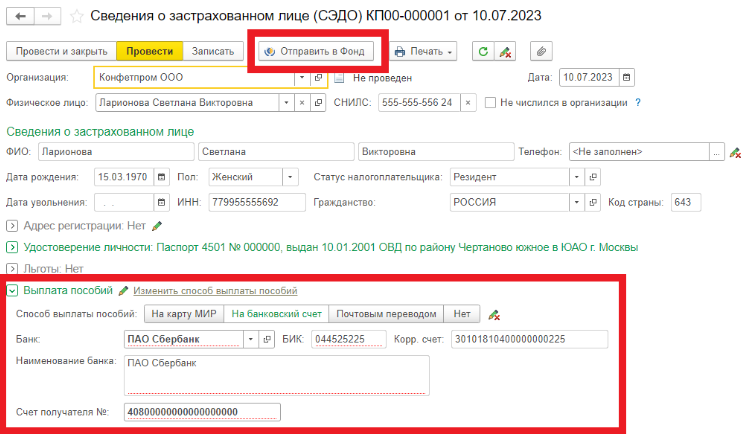Open calendar picker for Дата рождения
The height and width of the screenshot is (438, 748).
162,177
